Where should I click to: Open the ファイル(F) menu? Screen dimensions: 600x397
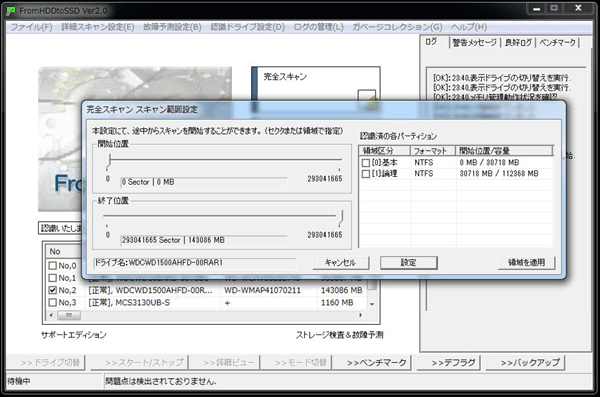pyautogui.click(x=31, y=27)
